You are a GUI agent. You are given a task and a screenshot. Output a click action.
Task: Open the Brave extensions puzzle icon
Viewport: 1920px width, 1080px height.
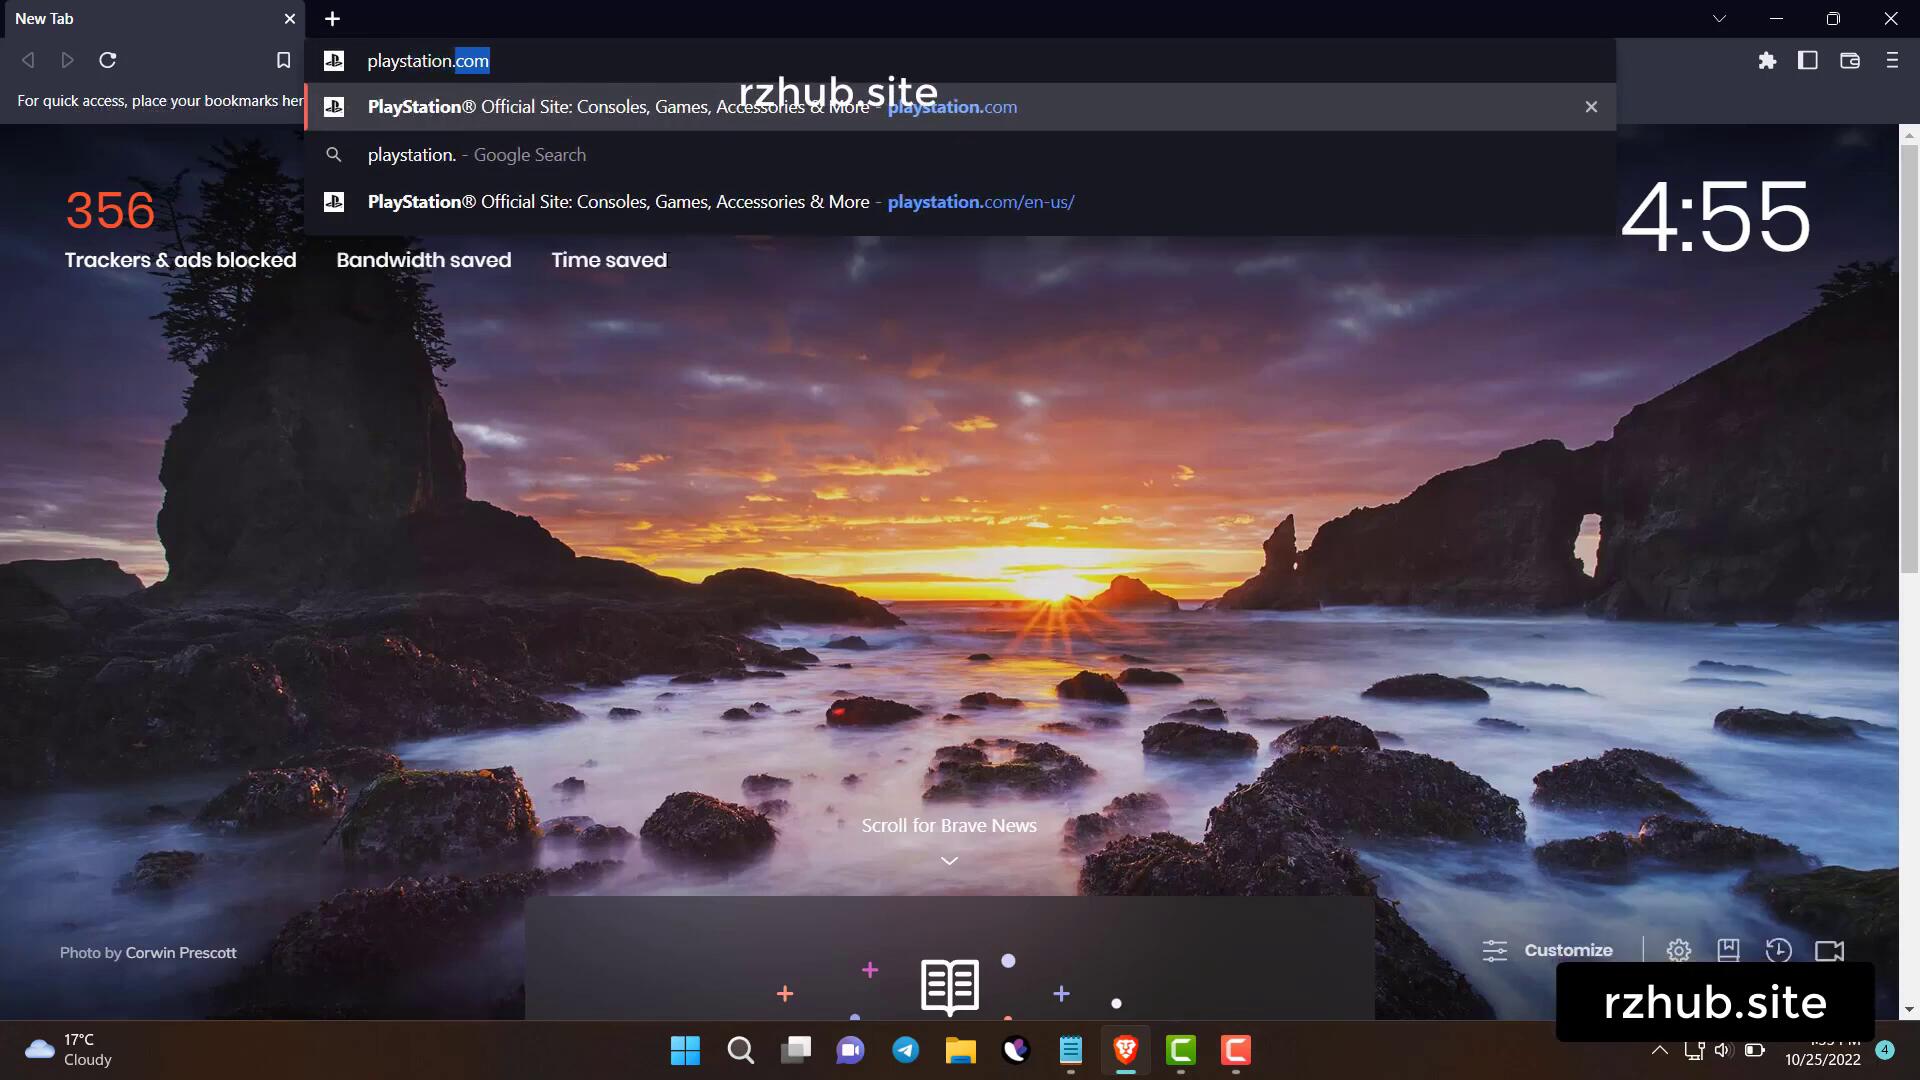pos(1767,61)
